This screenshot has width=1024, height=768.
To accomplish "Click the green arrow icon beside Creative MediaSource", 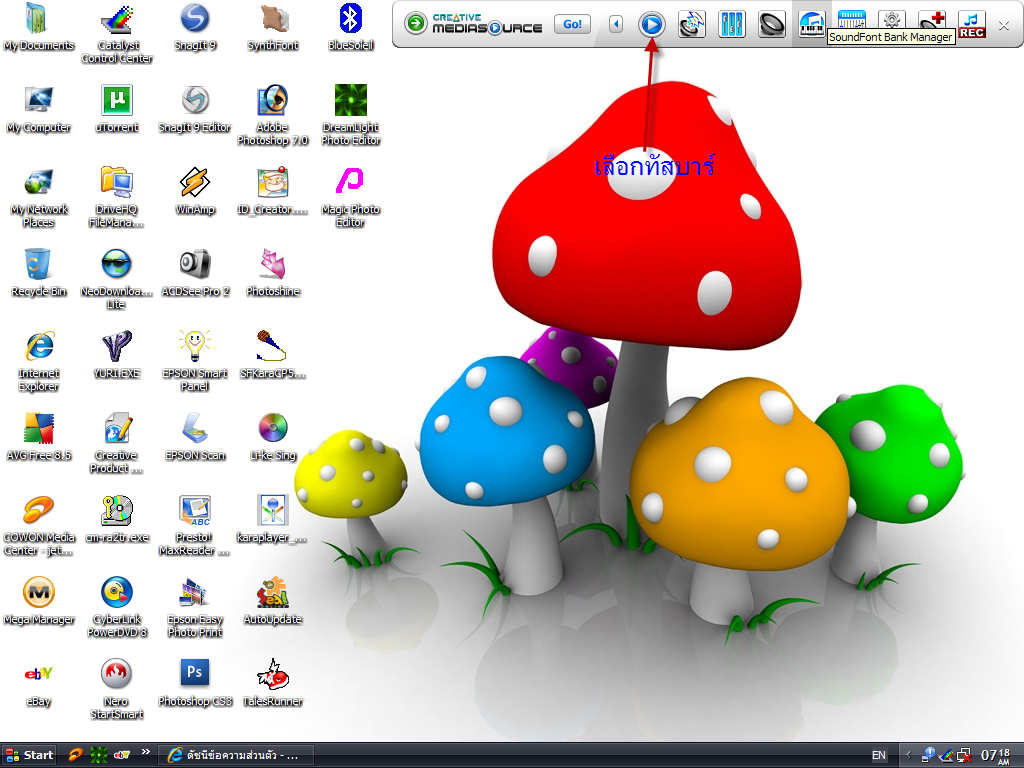I will click(x=415, y=24).
